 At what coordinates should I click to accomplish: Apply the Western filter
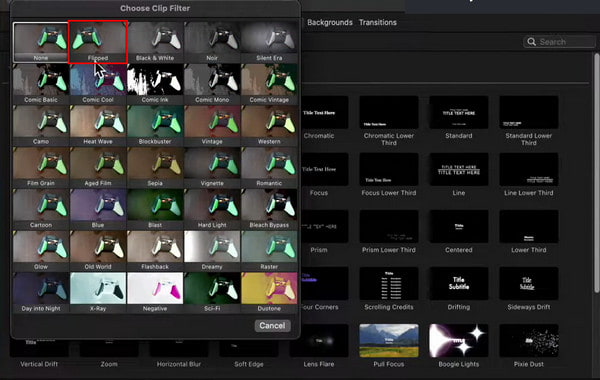[x=269, y=126]
